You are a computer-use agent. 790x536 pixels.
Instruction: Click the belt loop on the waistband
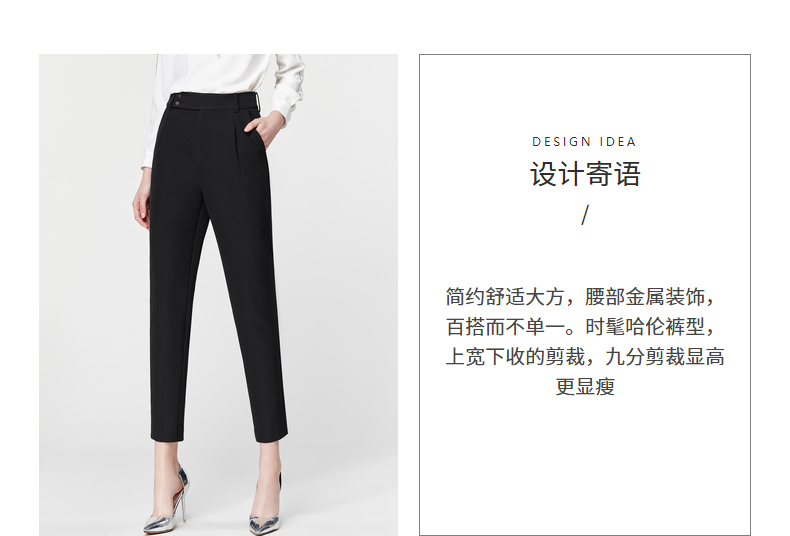point(241,103)
